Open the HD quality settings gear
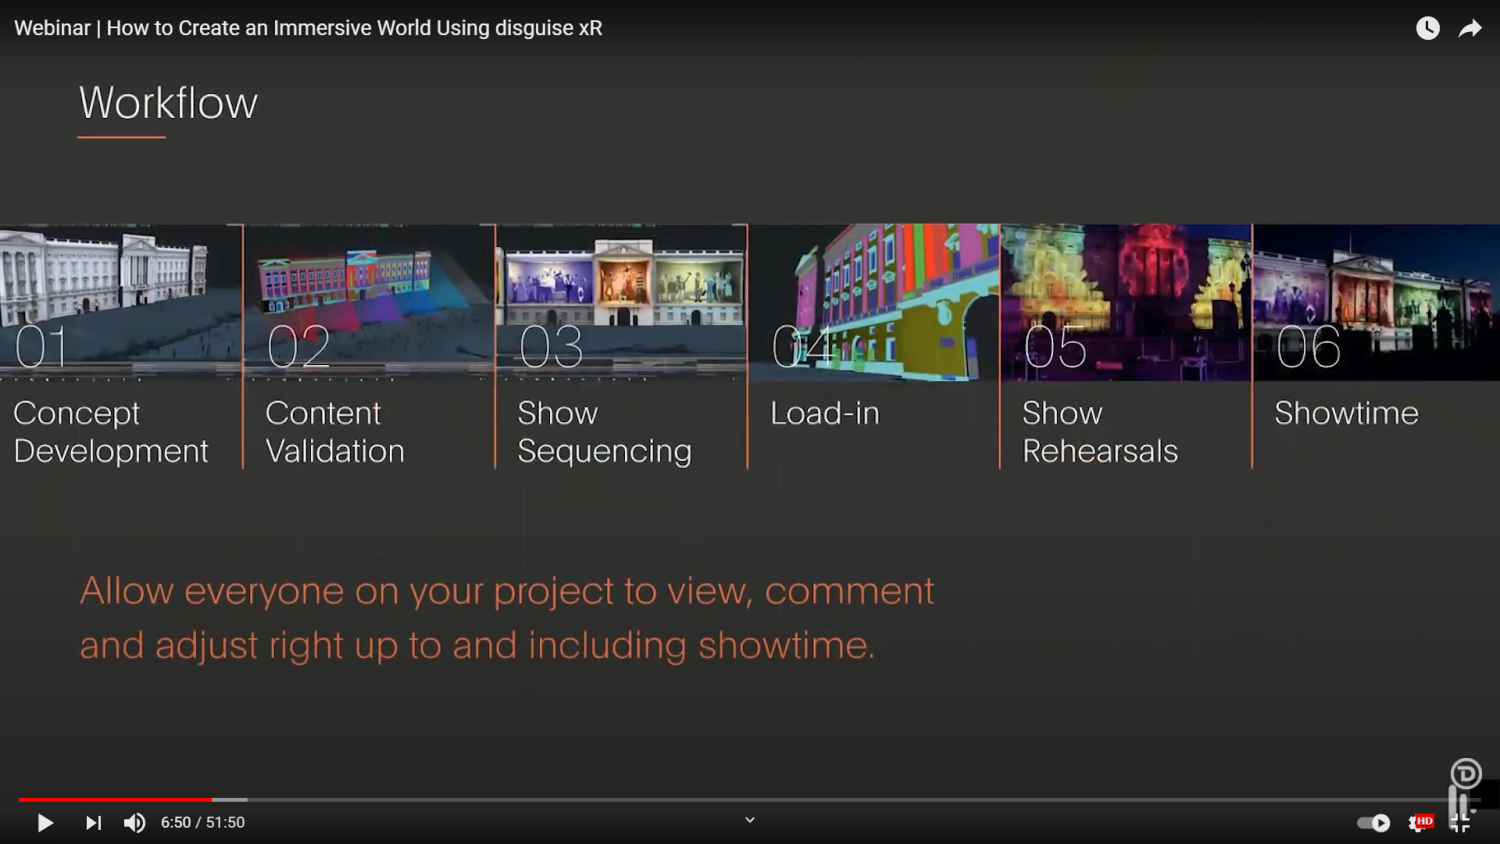The width and height of the screenshot is (1500, 844). (x=1420, y=823)
